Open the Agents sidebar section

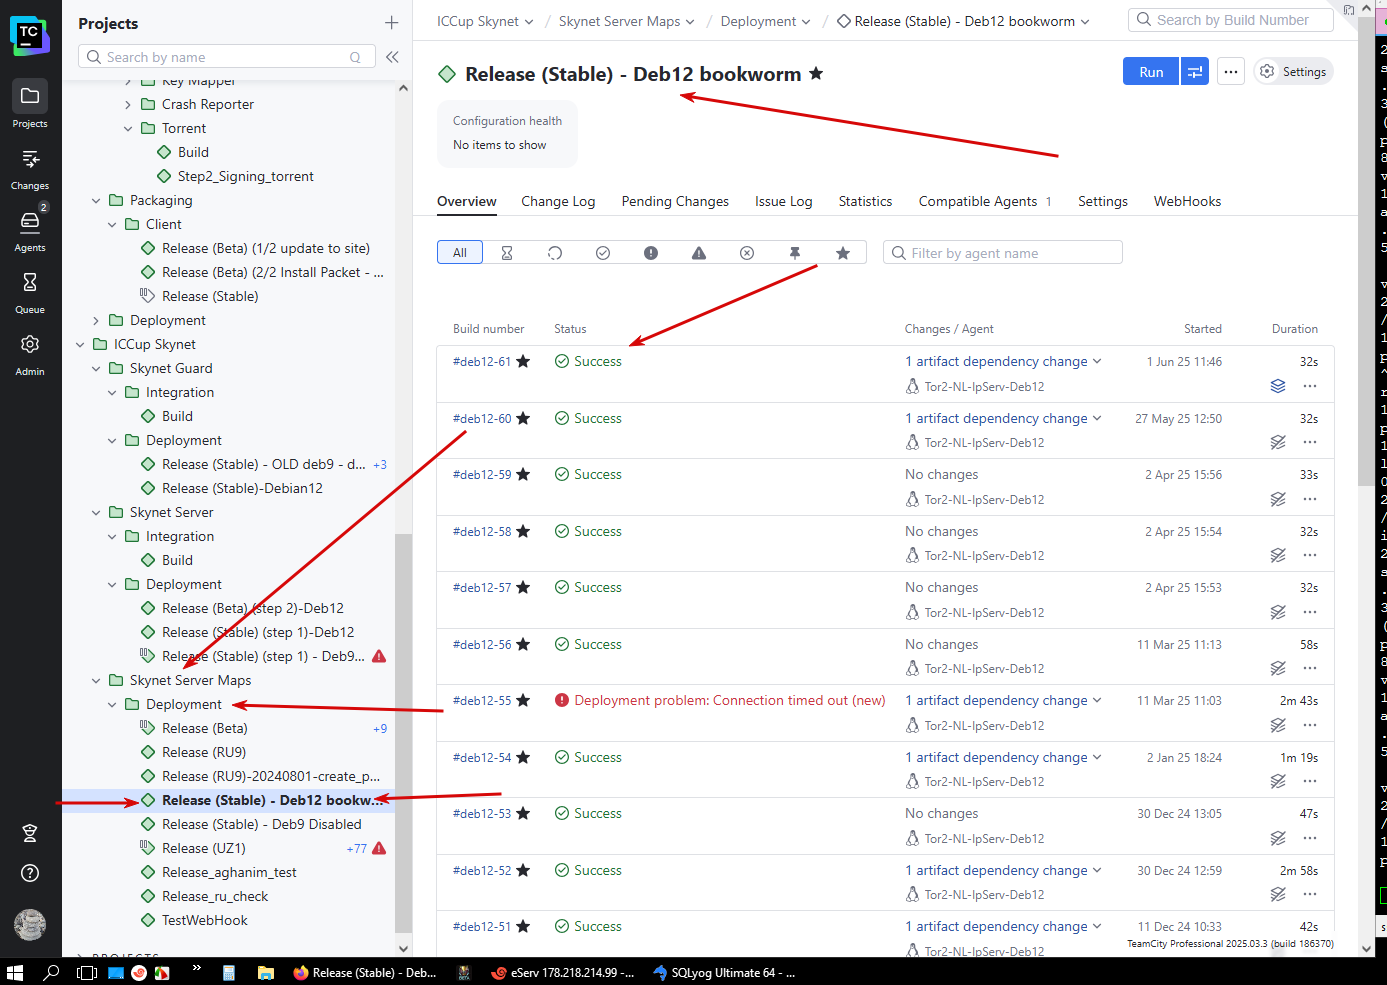pos(30,230)
